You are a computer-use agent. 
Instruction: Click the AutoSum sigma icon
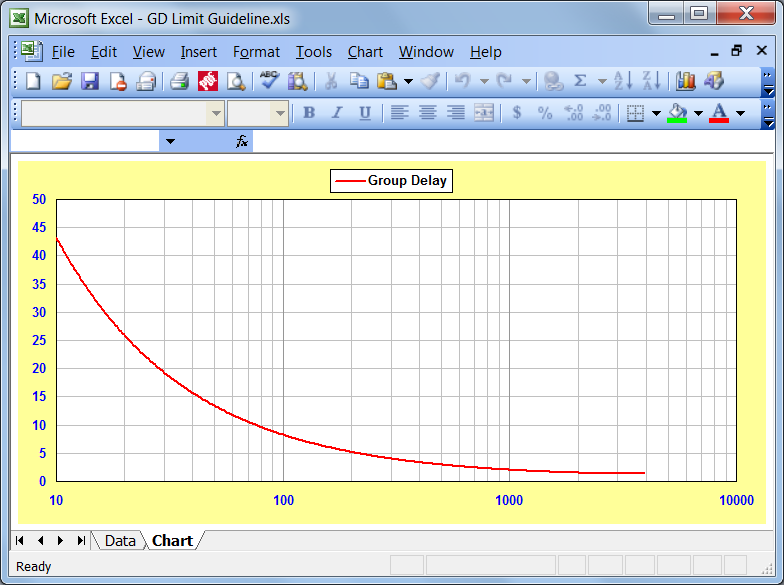(x=580, y=81)
